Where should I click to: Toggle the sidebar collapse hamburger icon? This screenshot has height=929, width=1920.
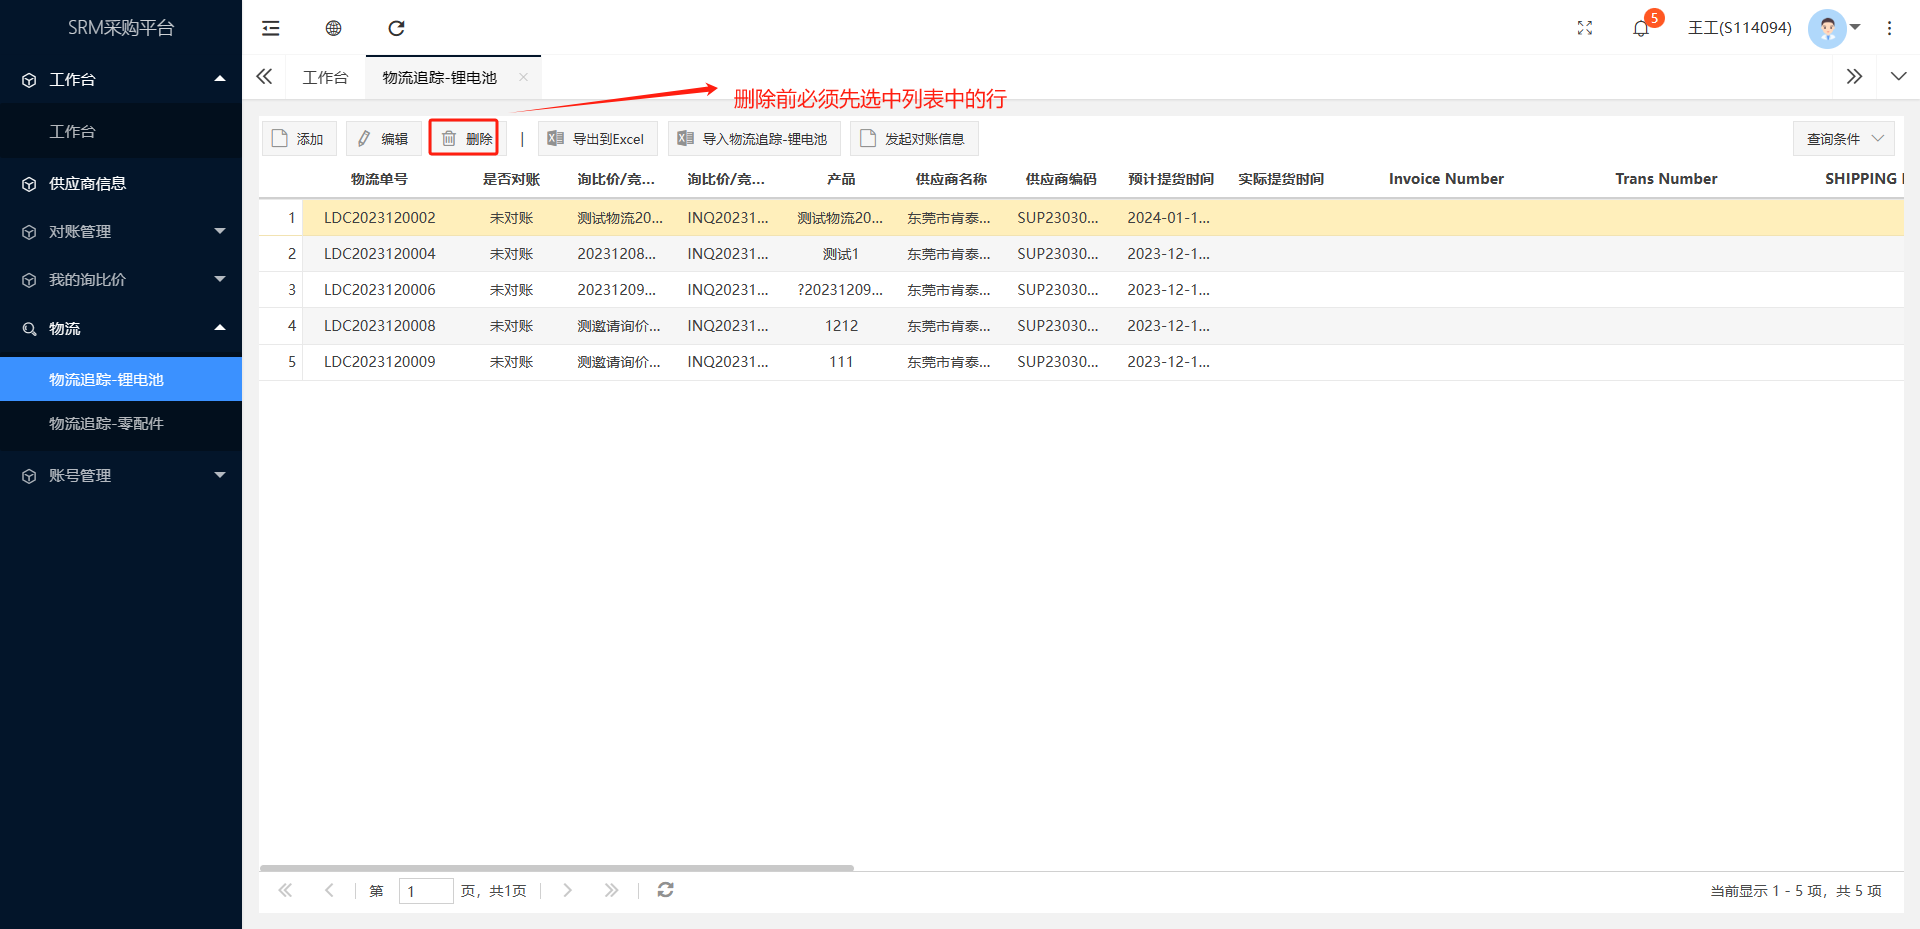tap(271, 28)
